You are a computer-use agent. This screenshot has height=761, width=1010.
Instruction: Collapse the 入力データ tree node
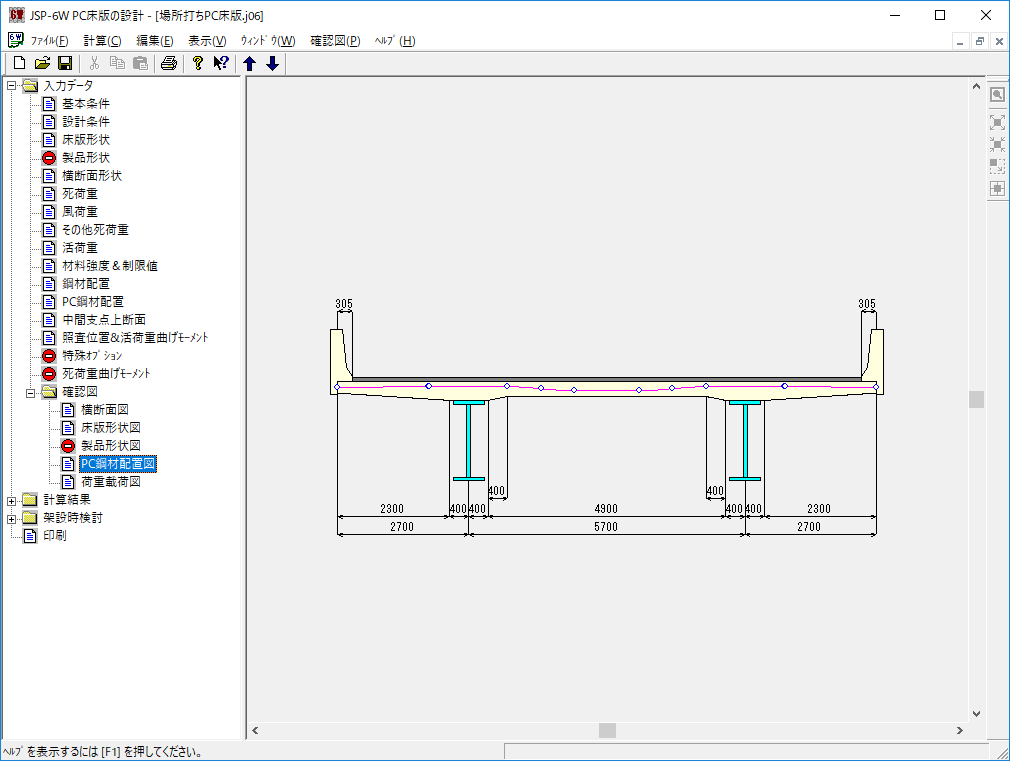point(12,86)
